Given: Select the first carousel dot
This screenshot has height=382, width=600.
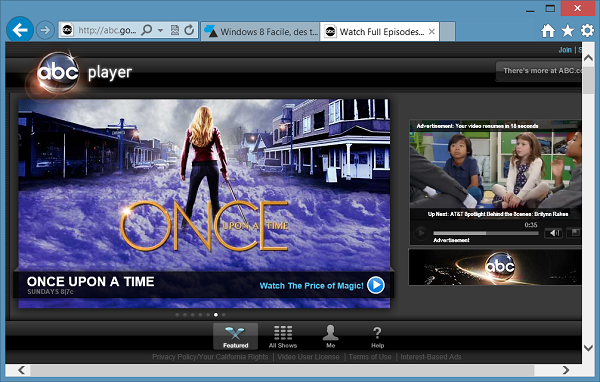Looking at the screenshot, I should point(177,315).
